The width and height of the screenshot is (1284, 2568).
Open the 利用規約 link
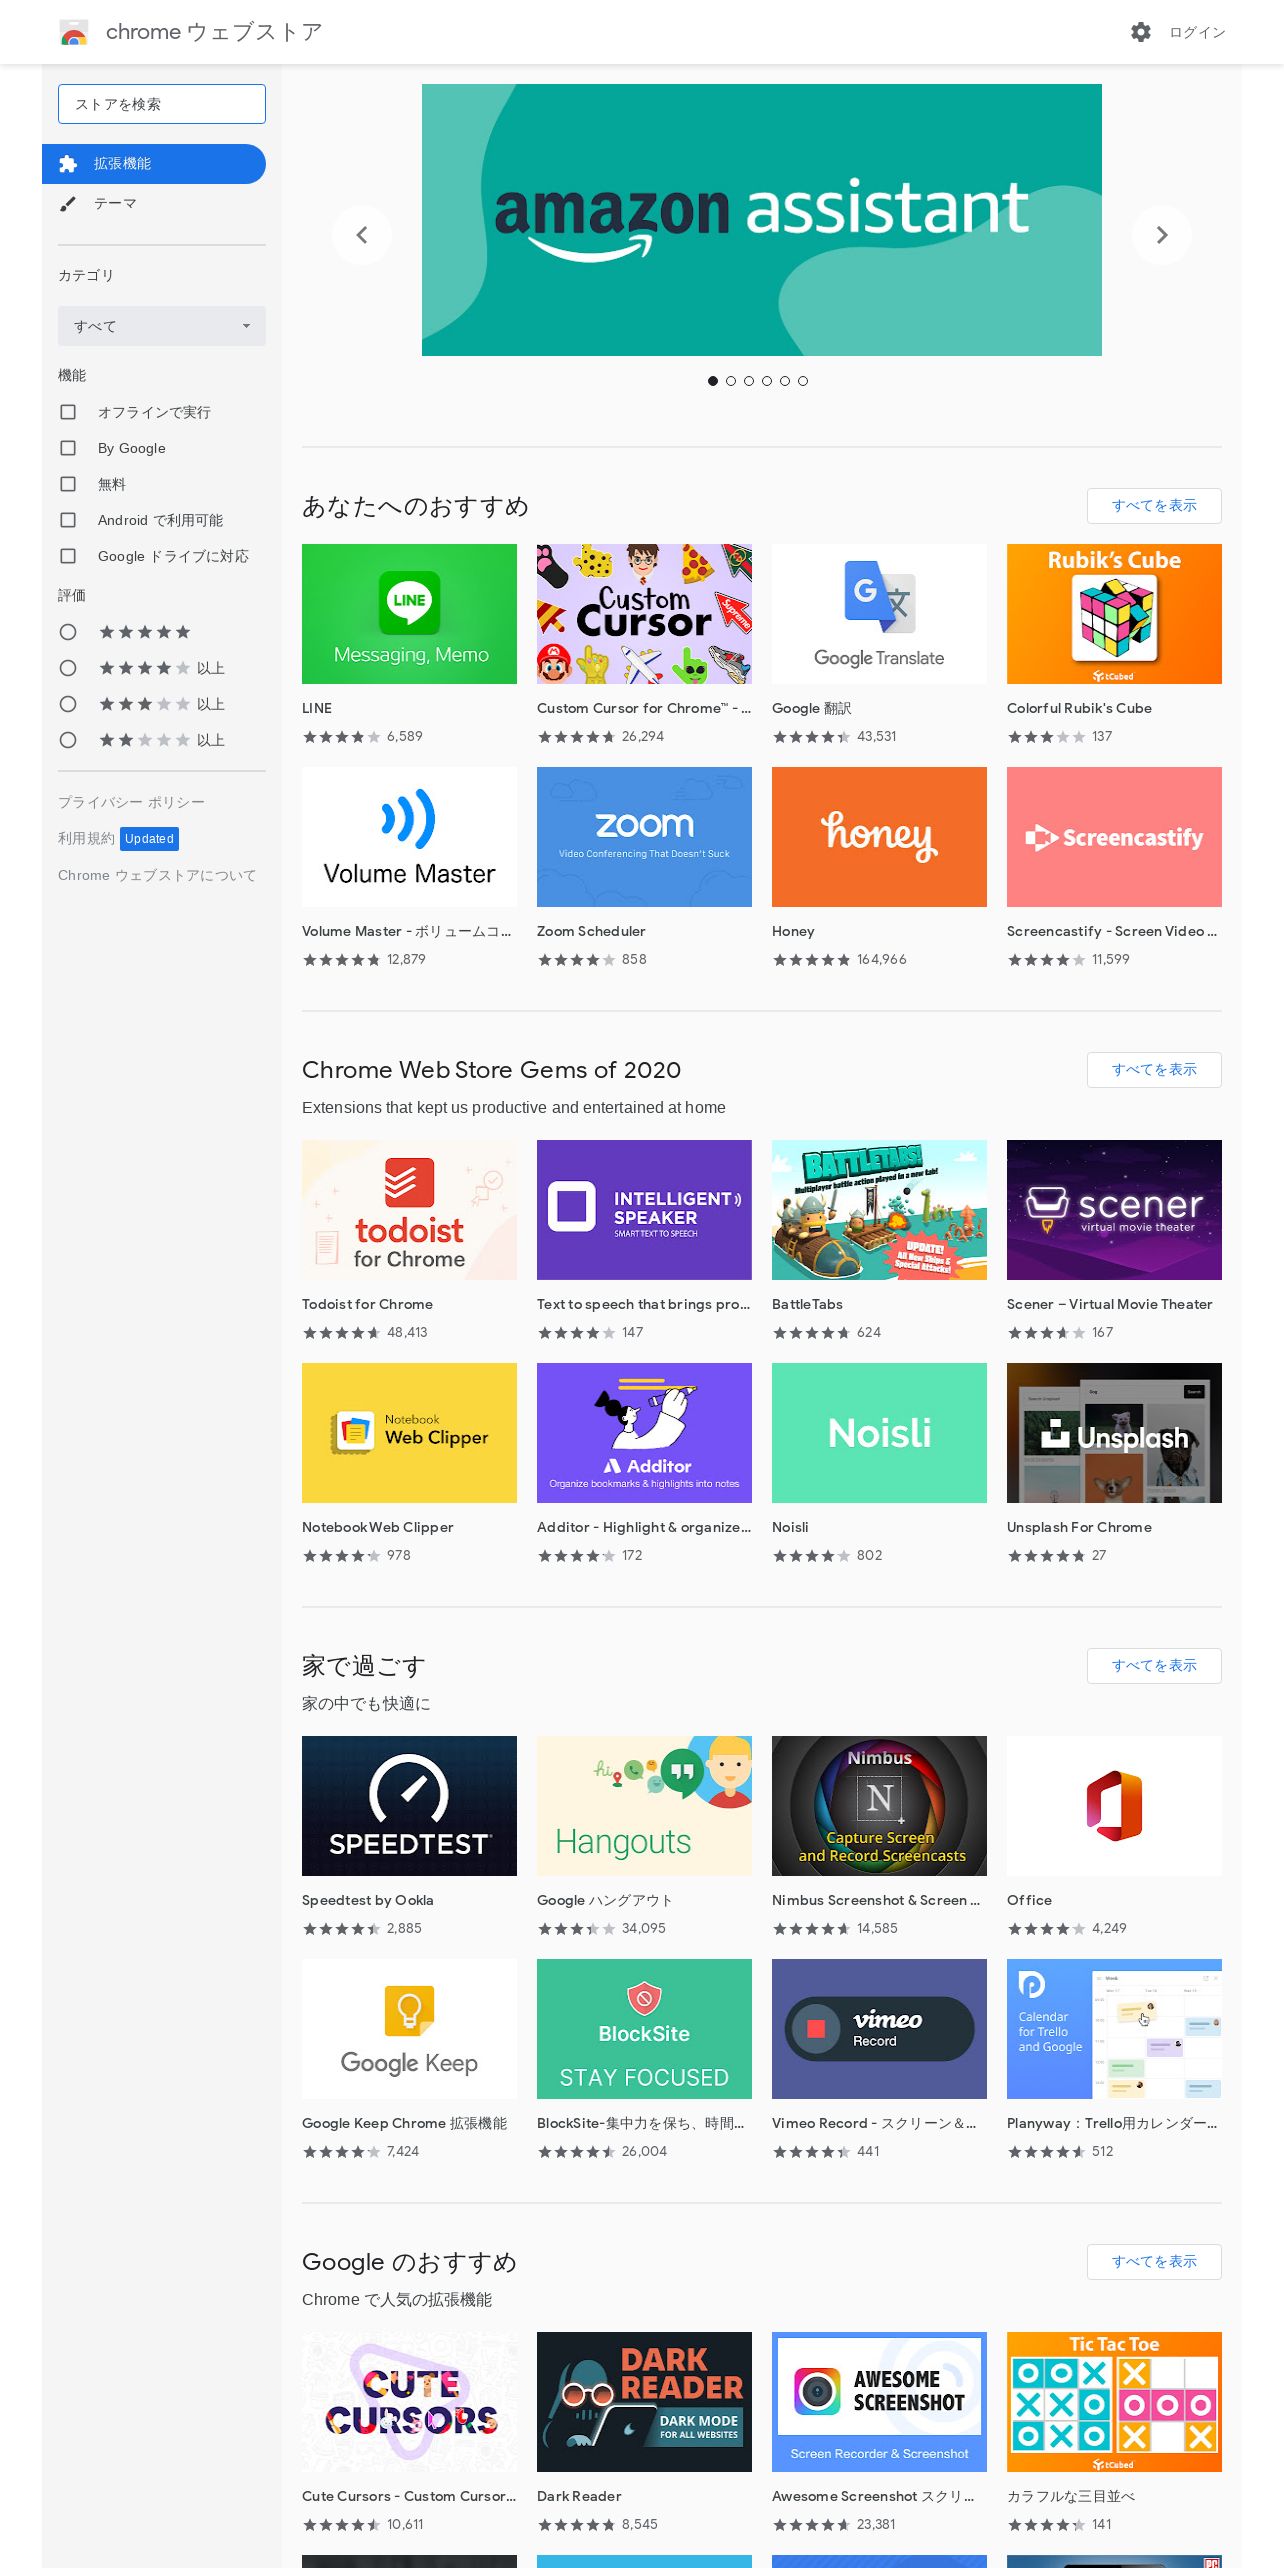pyautogui.click(x=86, y=839)
